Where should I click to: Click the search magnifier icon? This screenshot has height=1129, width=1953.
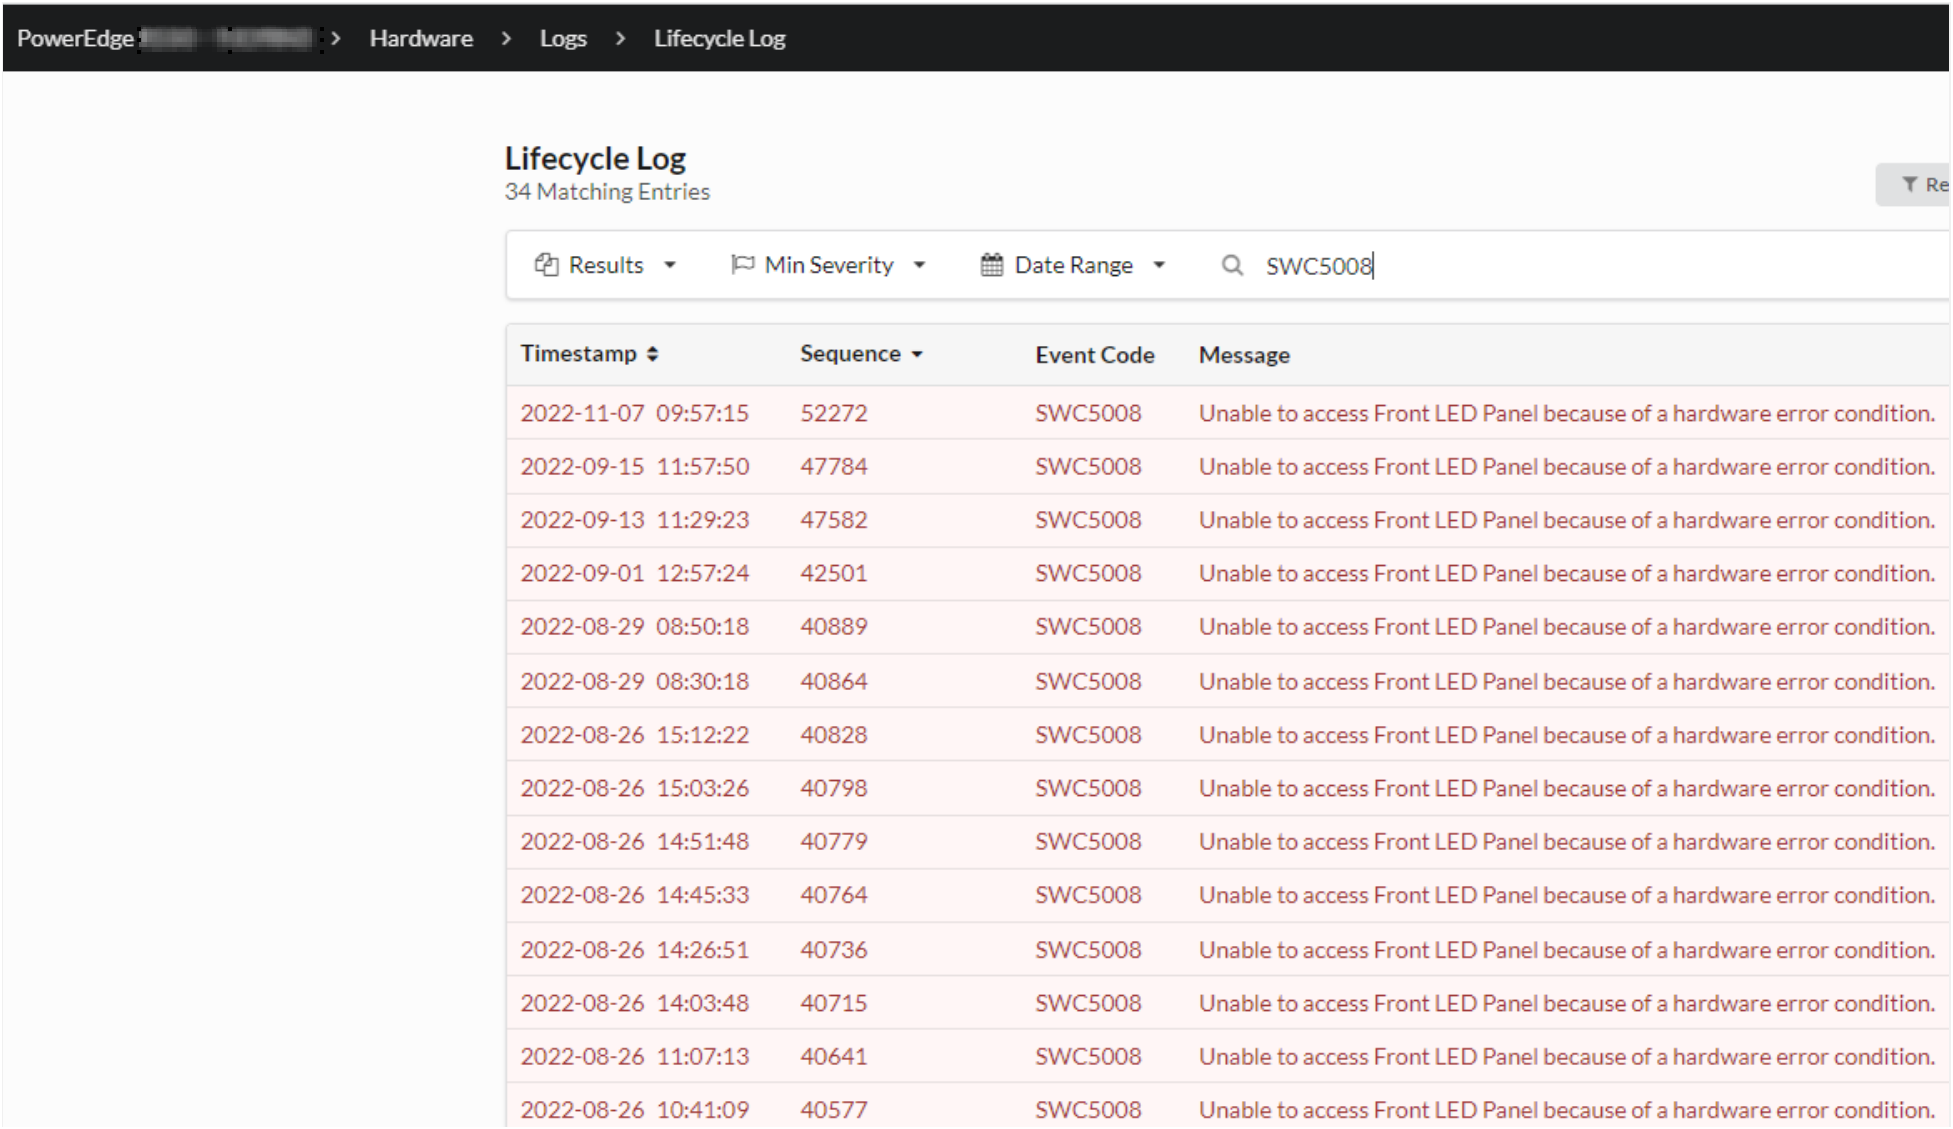point(1232,265)
